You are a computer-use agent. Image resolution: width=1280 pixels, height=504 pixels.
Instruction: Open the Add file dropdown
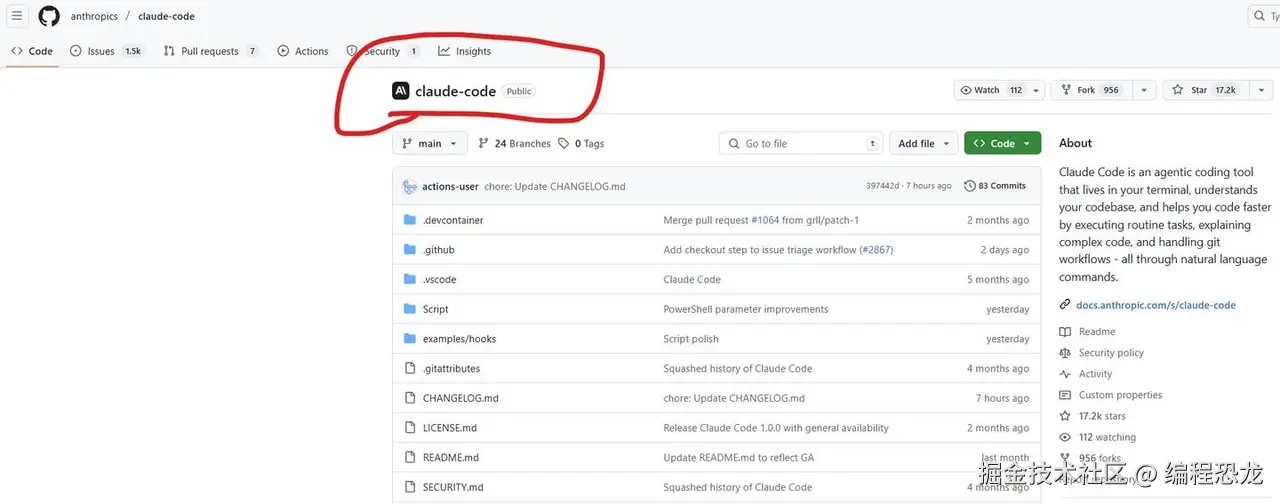(924, 143)
